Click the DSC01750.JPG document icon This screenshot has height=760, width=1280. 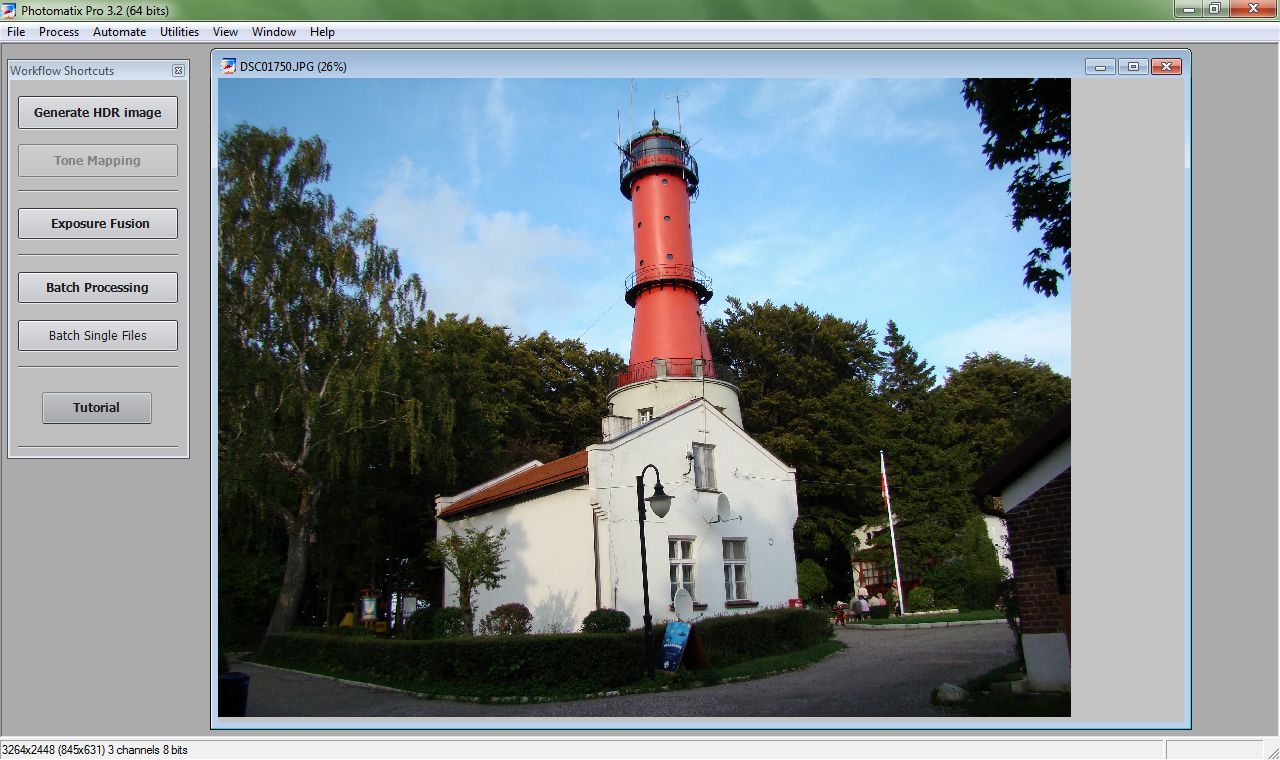tap(228, 66)
